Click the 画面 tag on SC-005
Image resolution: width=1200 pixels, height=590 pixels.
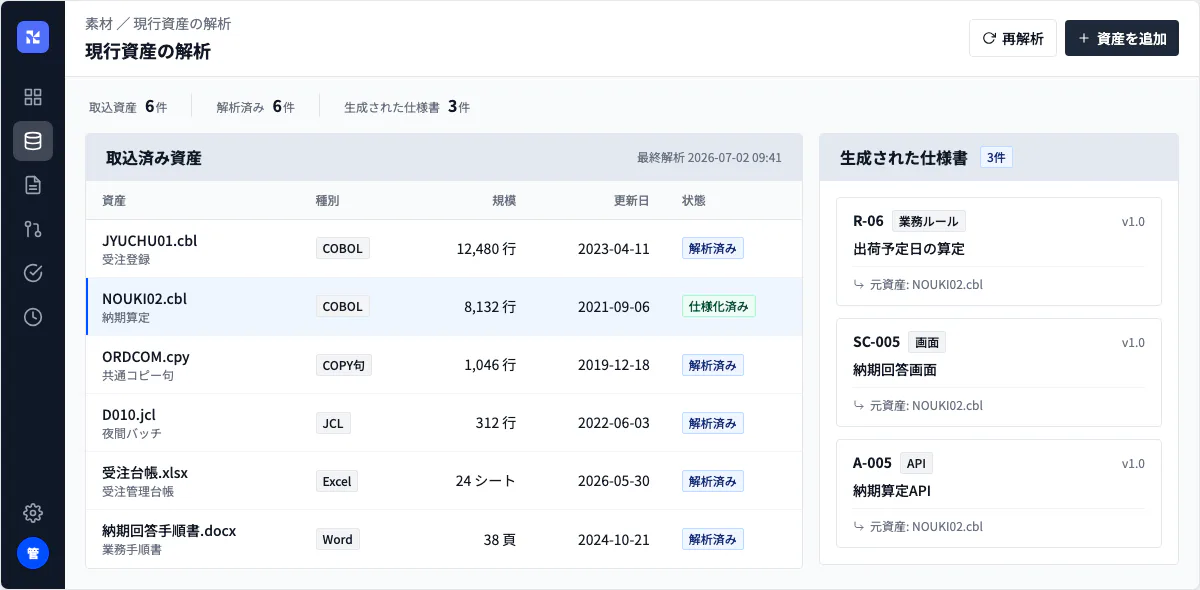[x=927, y=342]
